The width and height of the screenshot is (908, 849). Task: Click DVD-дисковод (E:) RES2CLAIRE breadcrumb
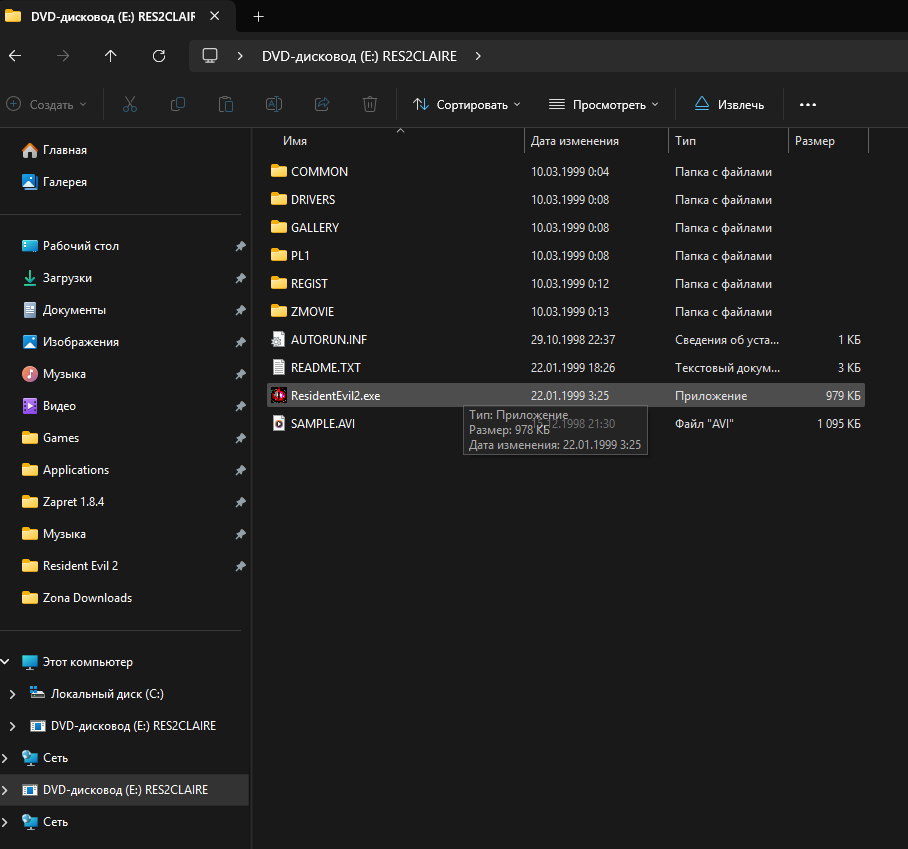(x=359, y=56)
